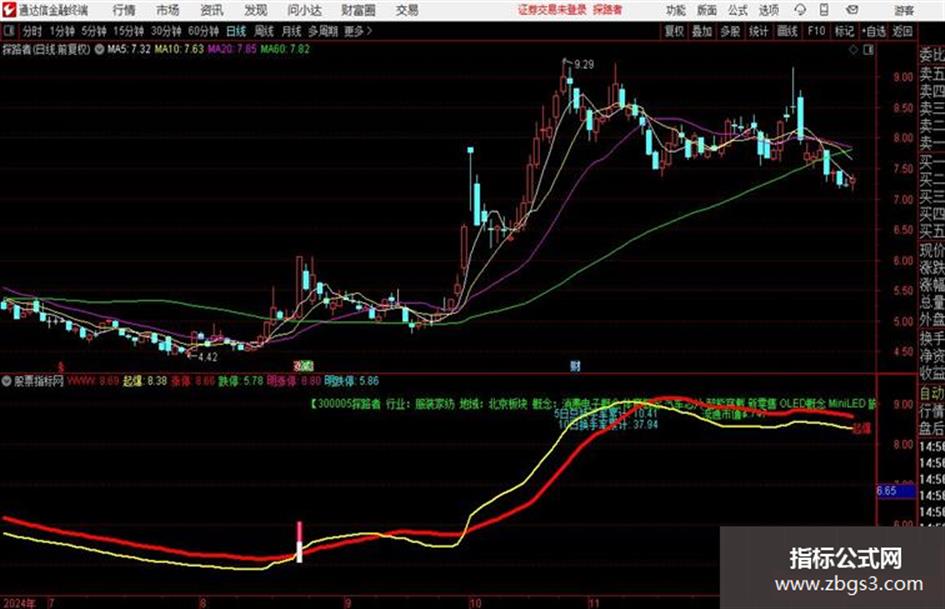This screenshot has height=609, width=945.
Task: Open the 功能 menu
Action: click(x=676, y=10)
